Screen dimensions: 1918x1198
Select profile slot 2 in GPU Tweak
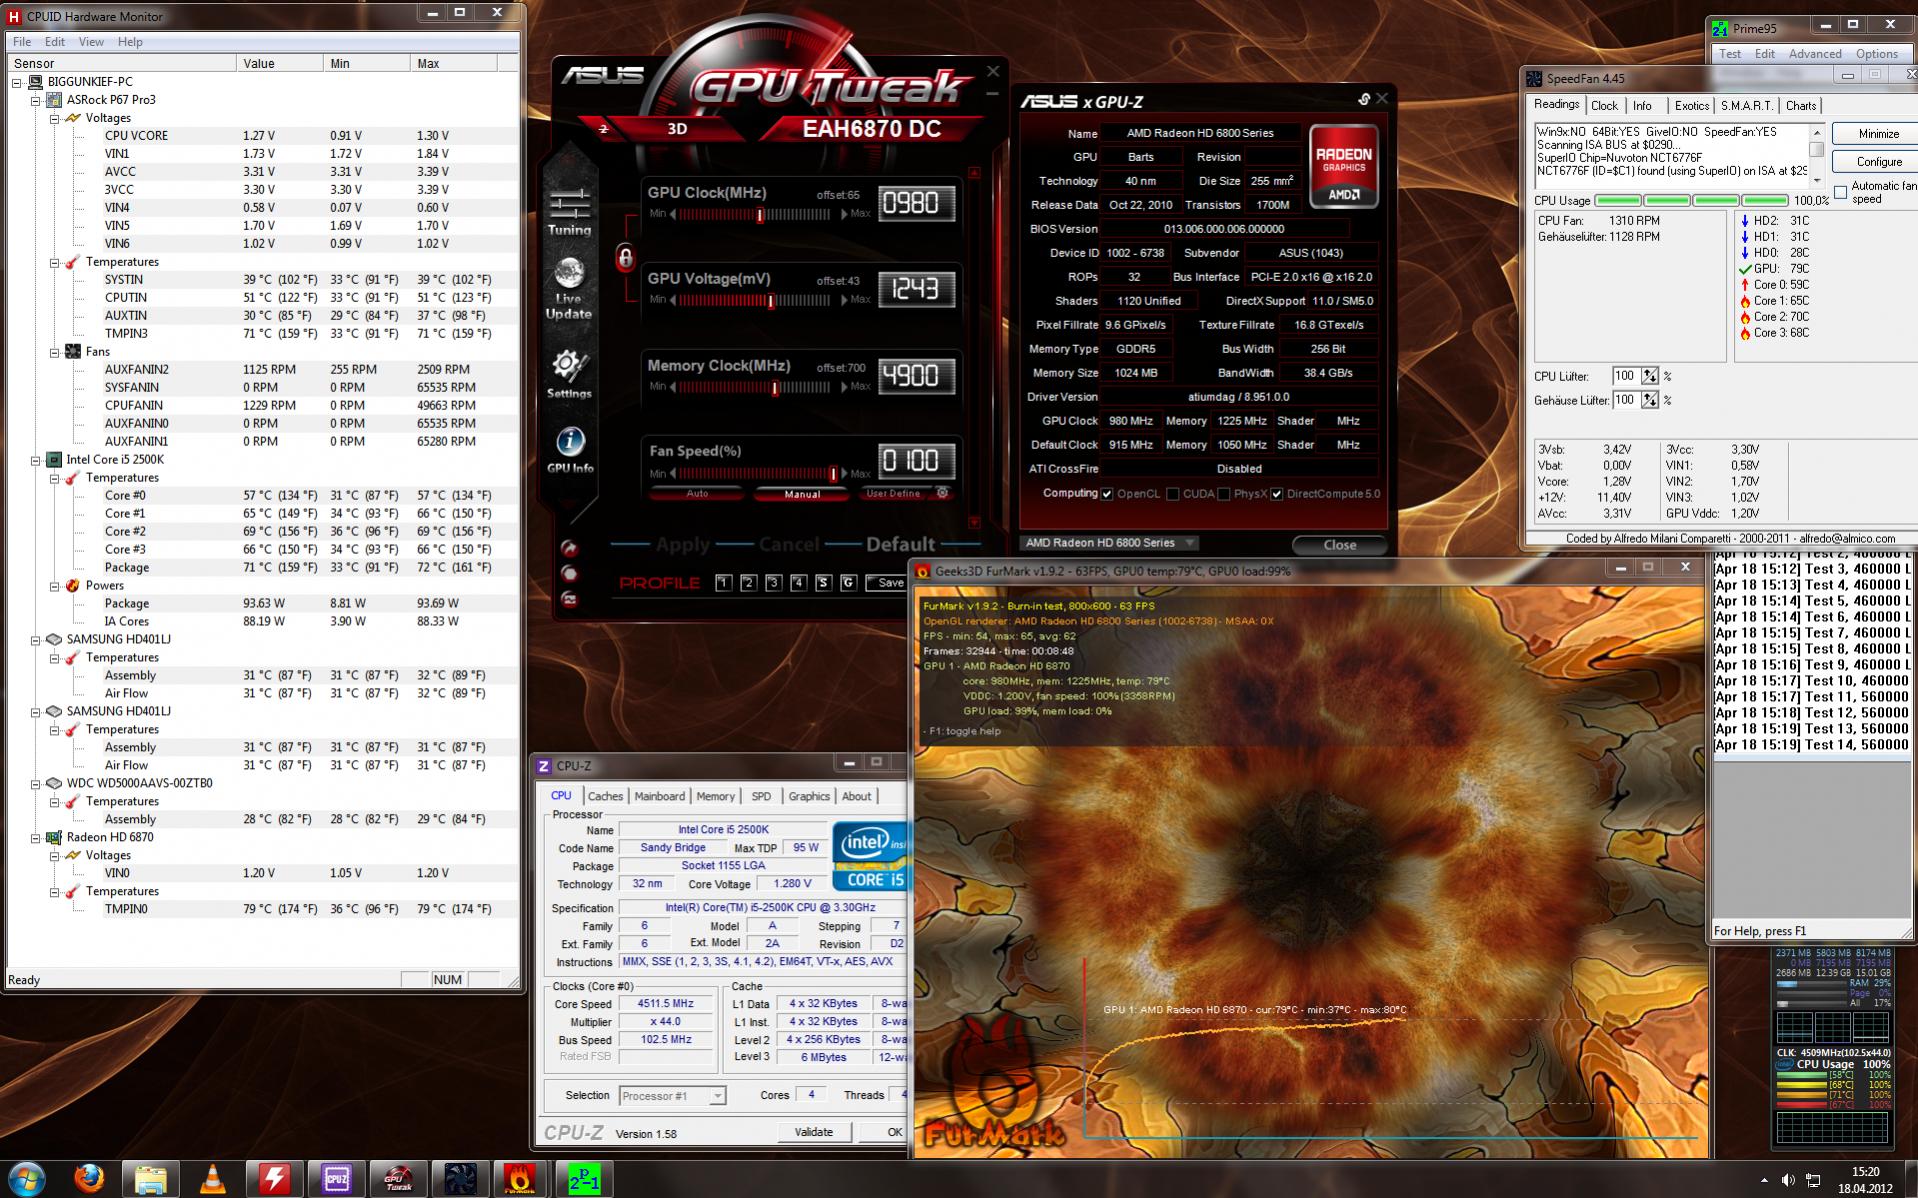[x=748, y=583]
